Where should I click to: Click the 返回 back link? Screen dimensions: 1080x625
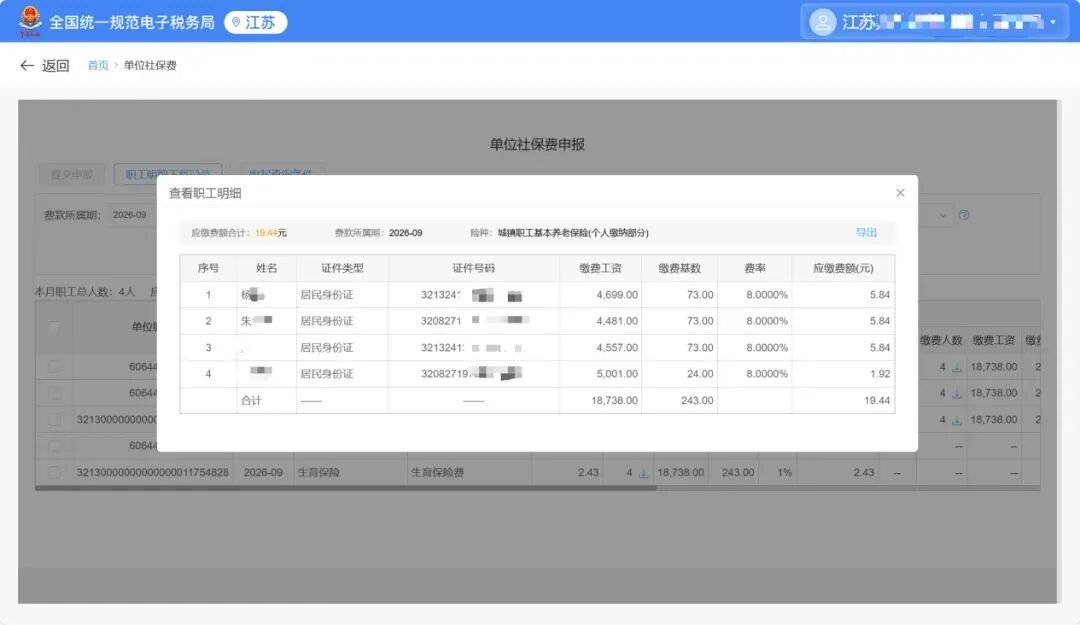point(55,65)
